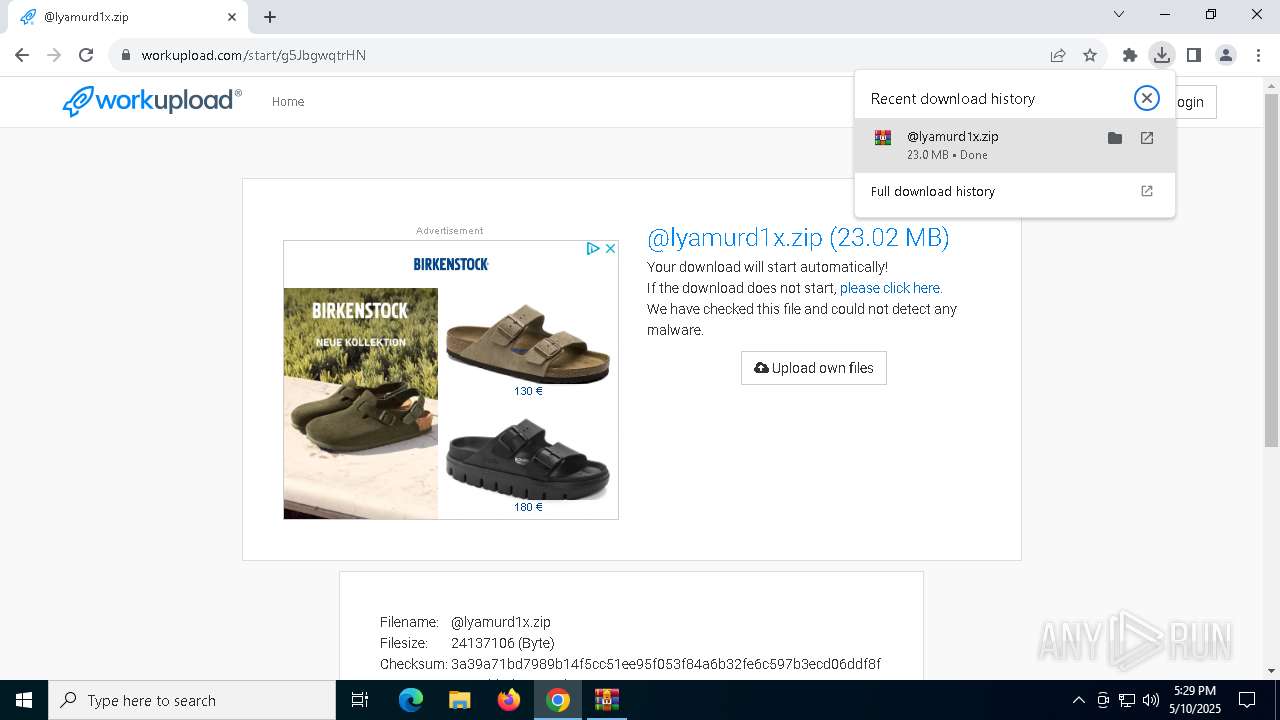Open Chrome profile avatar
The height and width of the screenshot is (720, 1280).
[1226, 55]
